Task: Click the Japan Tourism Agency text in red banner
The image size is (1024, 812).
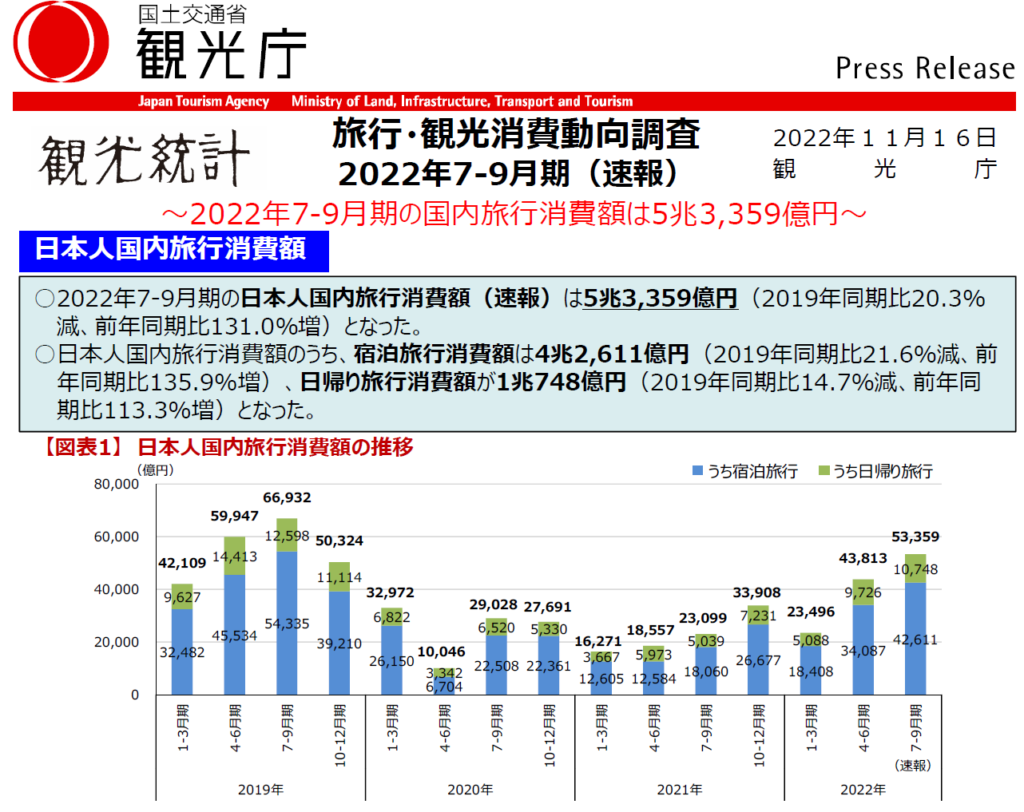Action: pyautogui.click(x=204, y=102)
